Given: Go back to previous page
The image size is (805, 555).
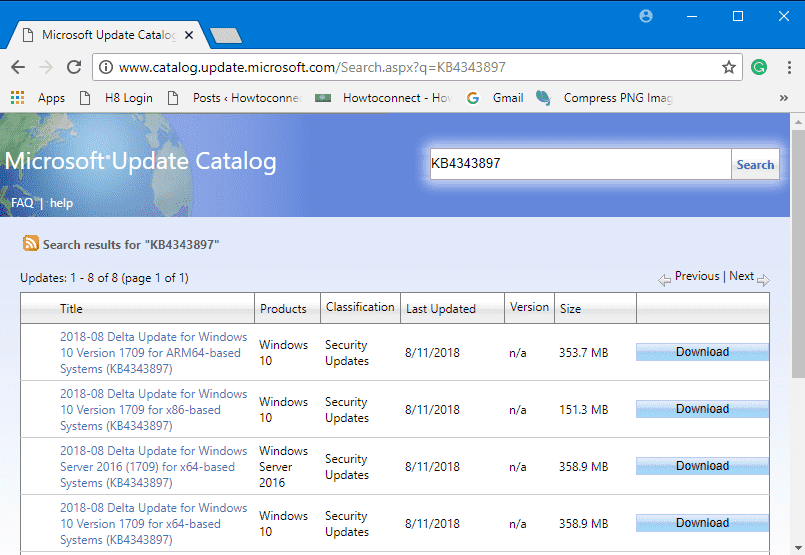Looking at the screenshot, I should point(18,67).
